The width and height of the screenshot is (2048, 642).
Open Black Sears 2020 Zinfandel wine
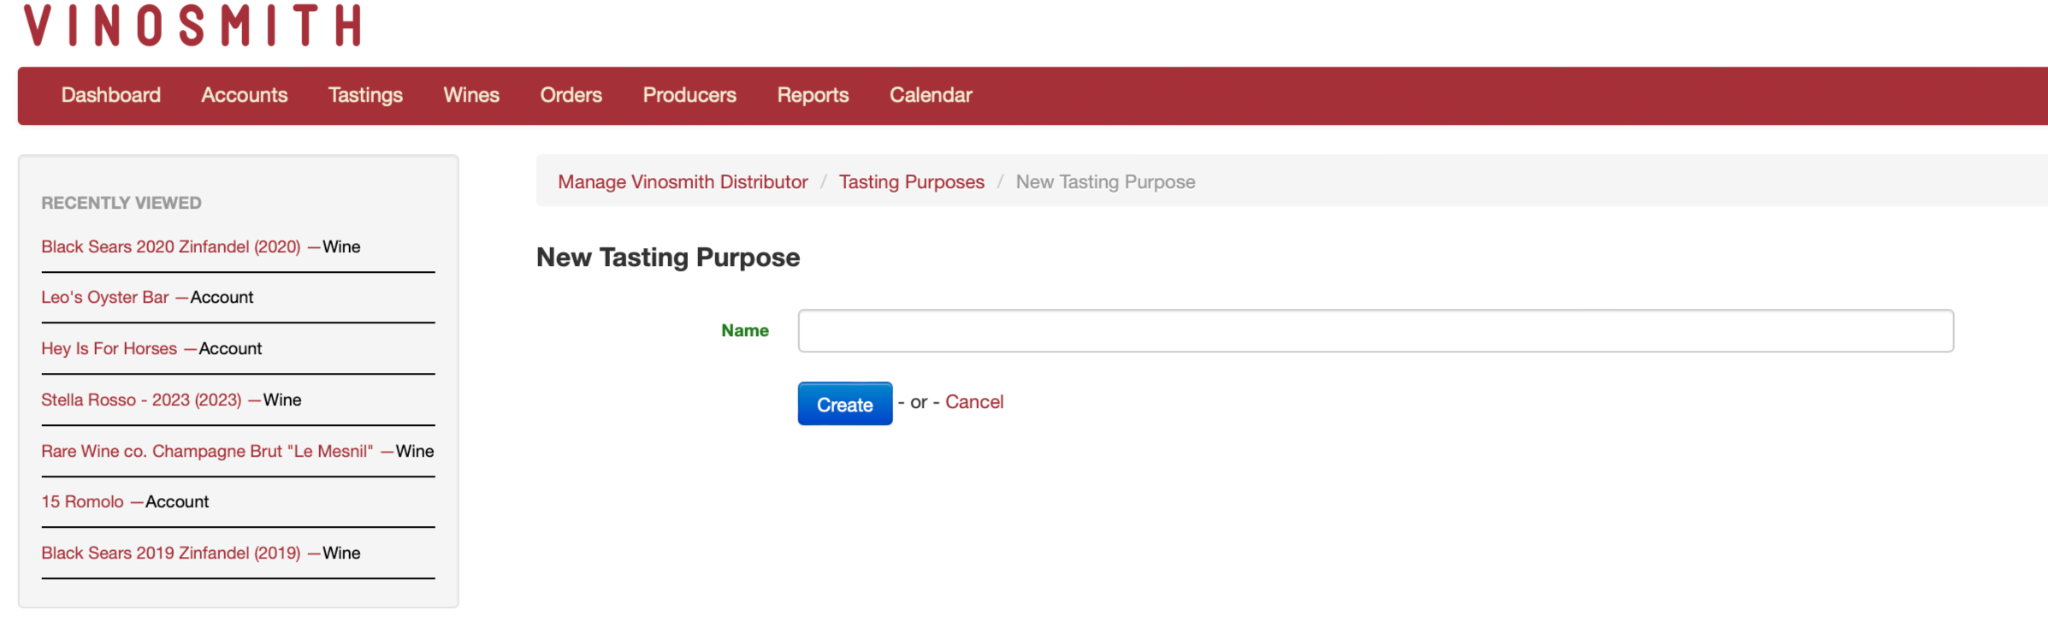171,247
